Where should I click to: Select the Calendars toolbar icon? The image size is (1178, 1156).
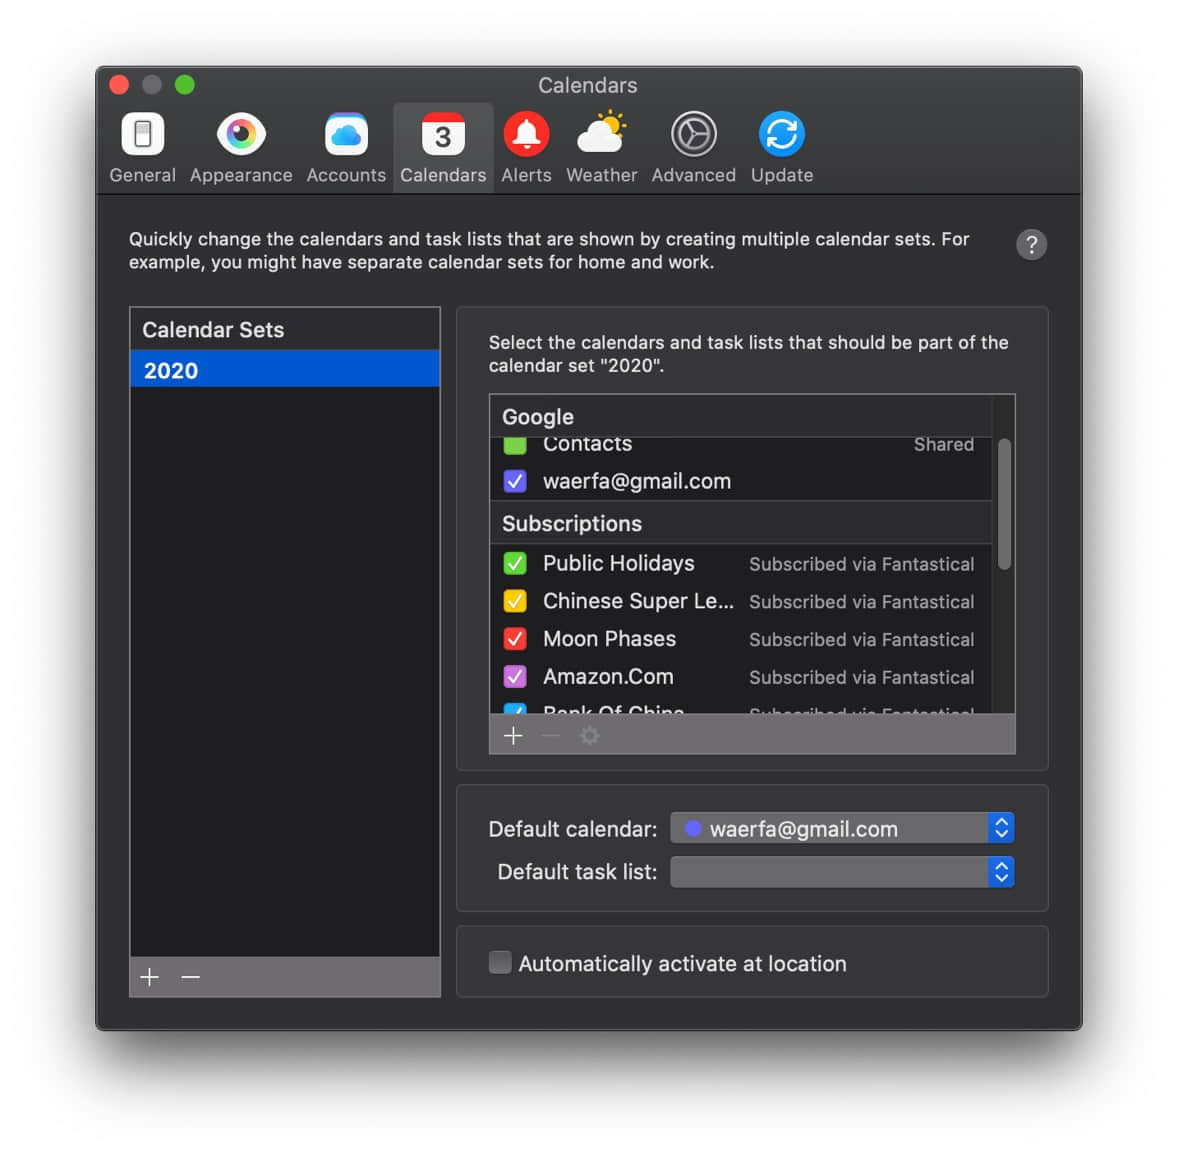pyautogui.click(x=443, y=134)
